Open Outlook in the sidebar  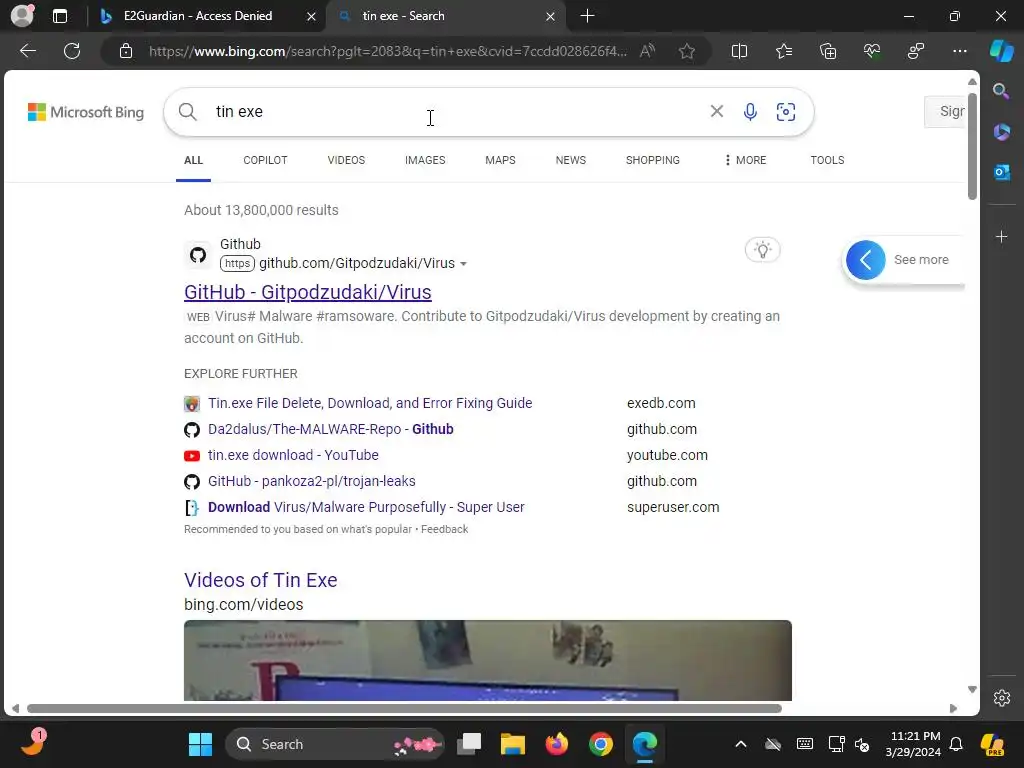pos(1001,172)
